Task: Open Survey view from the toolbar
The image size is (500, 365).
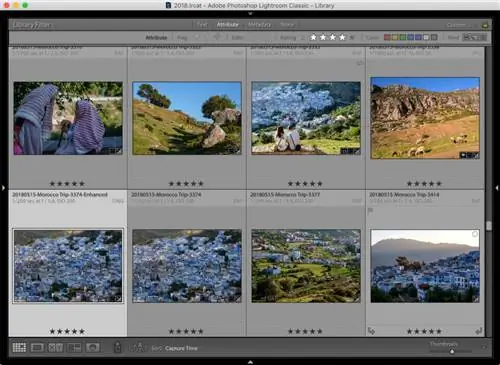Action: pyautogui.click(x=74, y=348)
